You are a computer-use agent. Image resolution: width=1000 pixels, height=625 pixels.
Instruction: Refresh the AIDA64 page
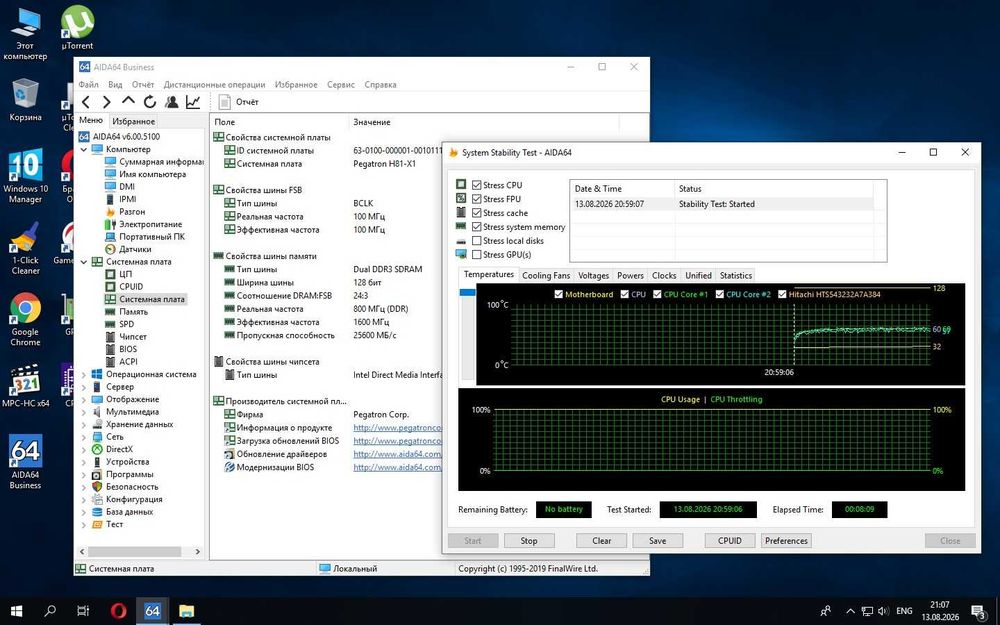[150, 102]
